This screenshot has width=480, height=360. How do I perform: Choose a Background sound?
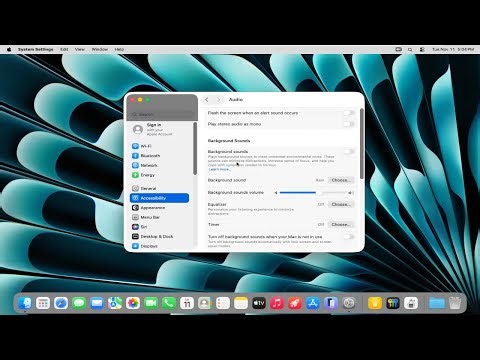click(x=341, y=180)
